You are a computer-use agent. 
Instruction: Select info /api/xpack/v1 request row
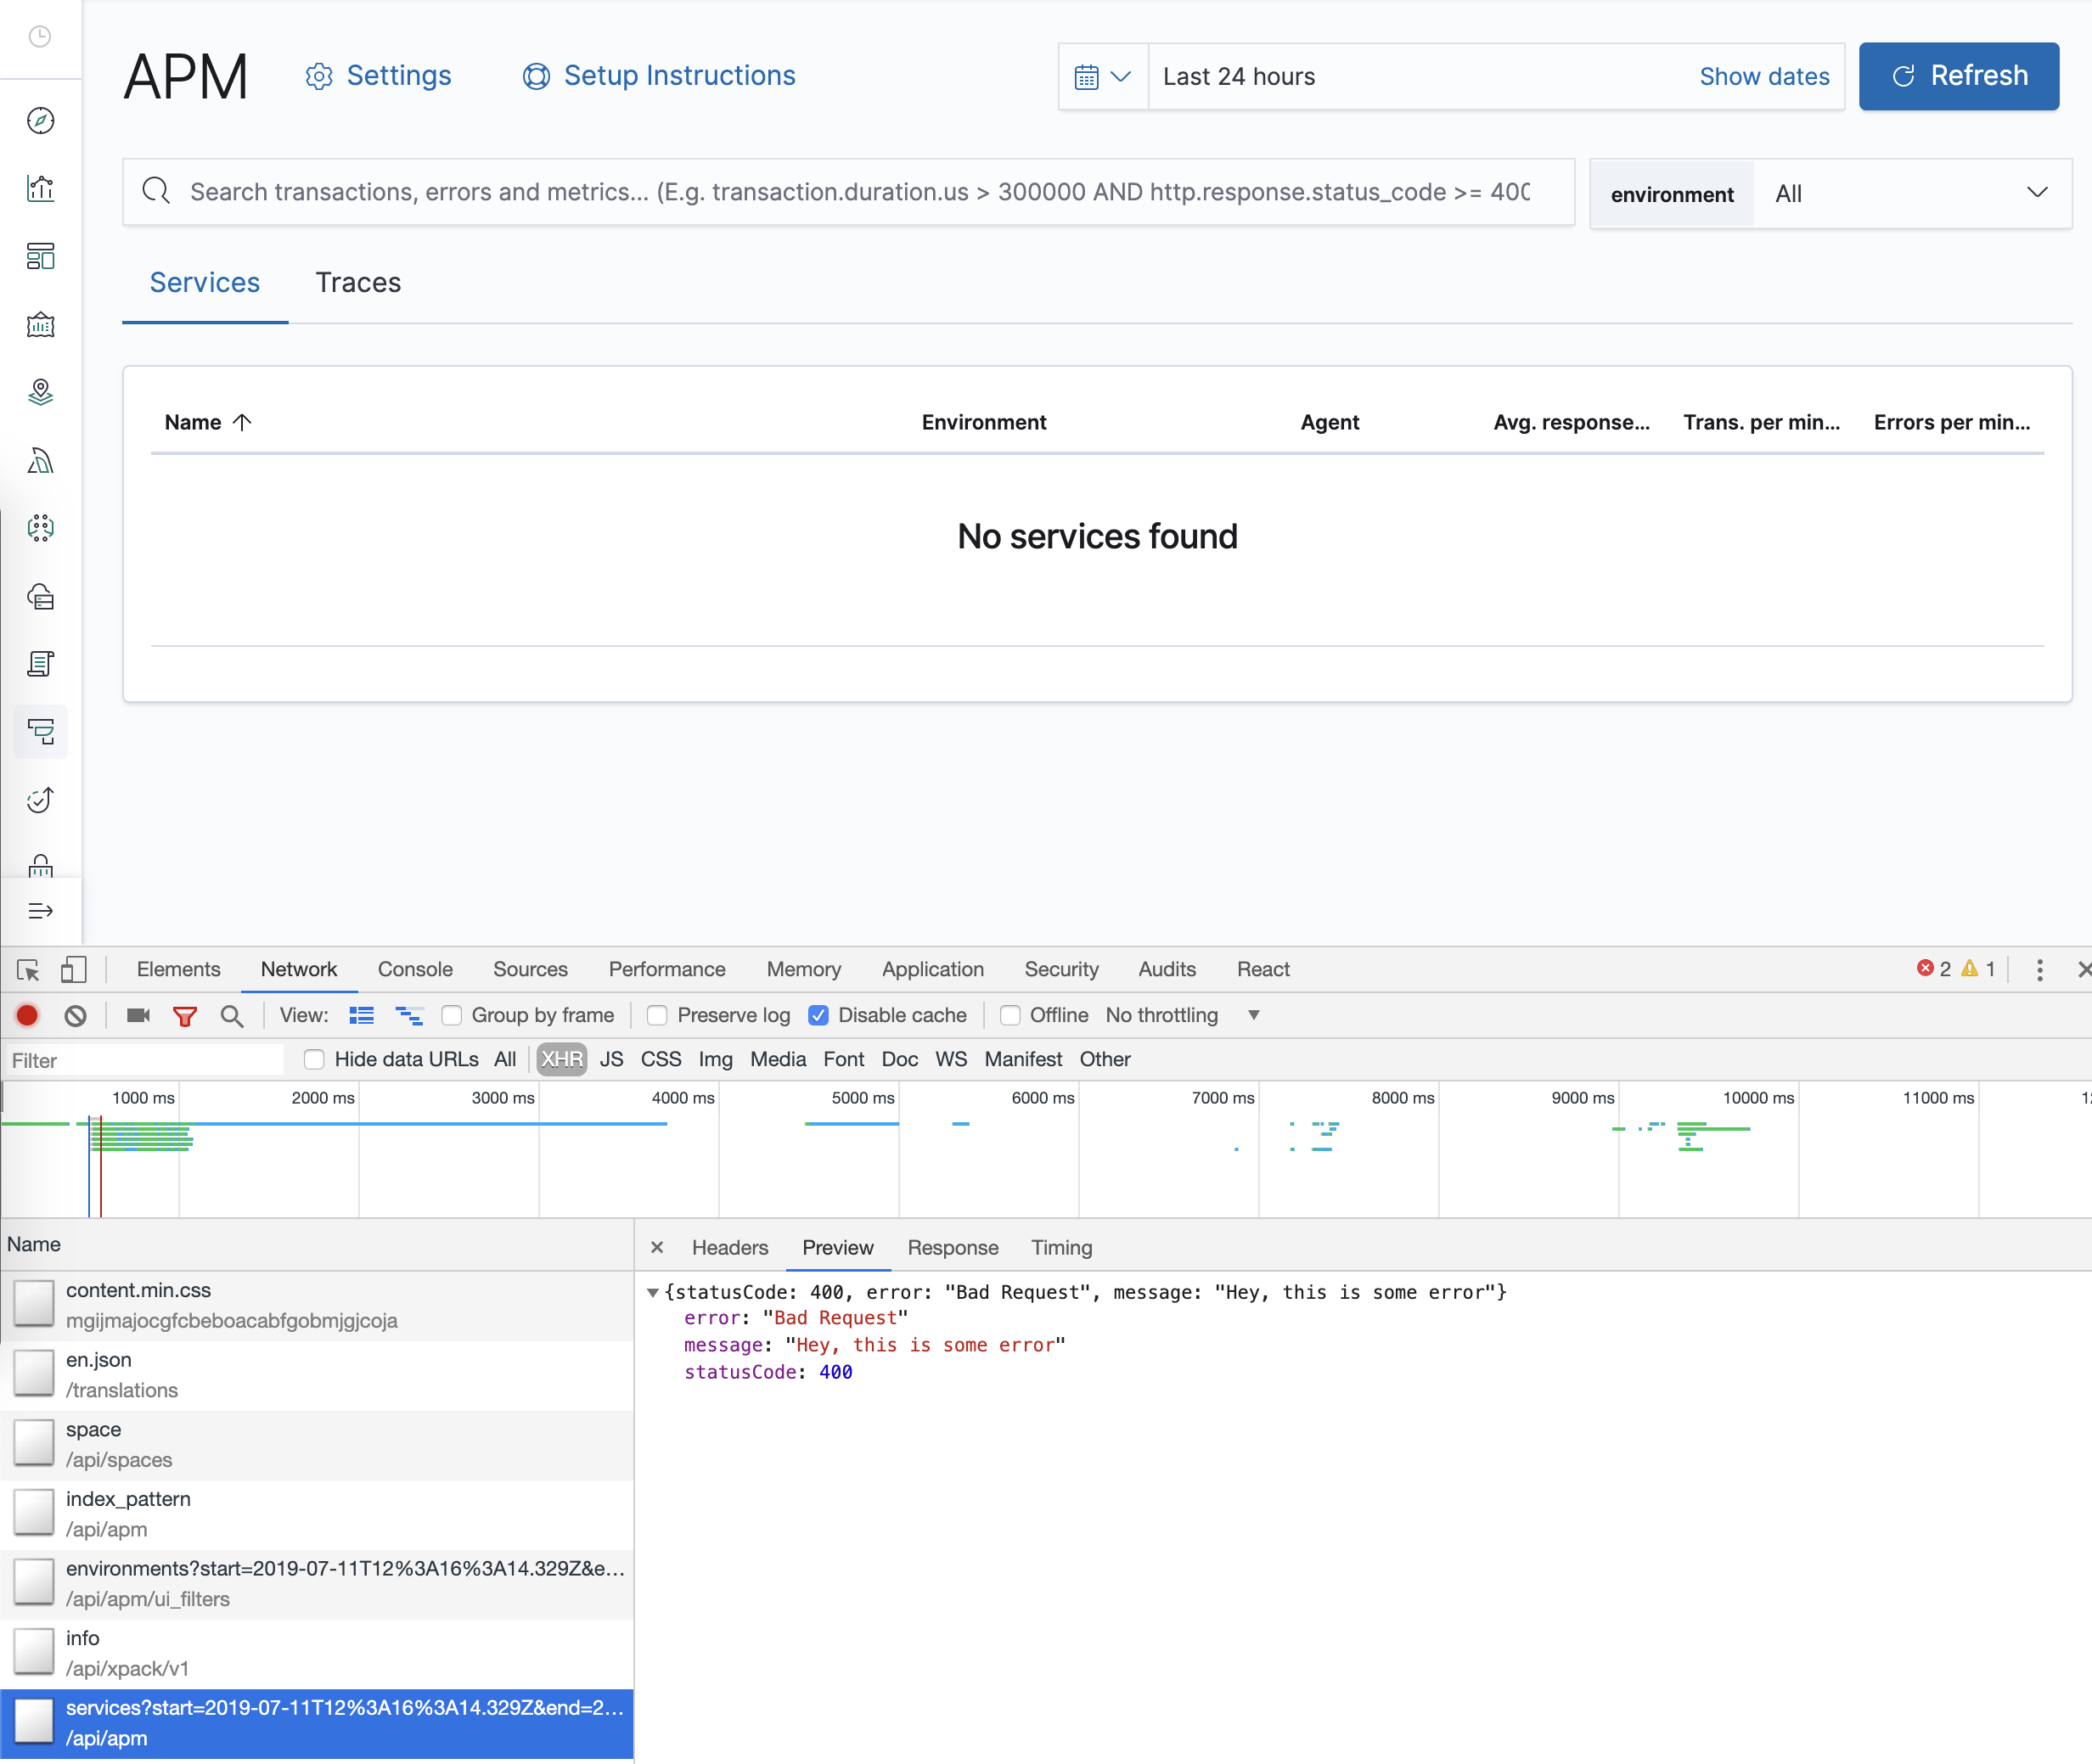[317, 1654]
